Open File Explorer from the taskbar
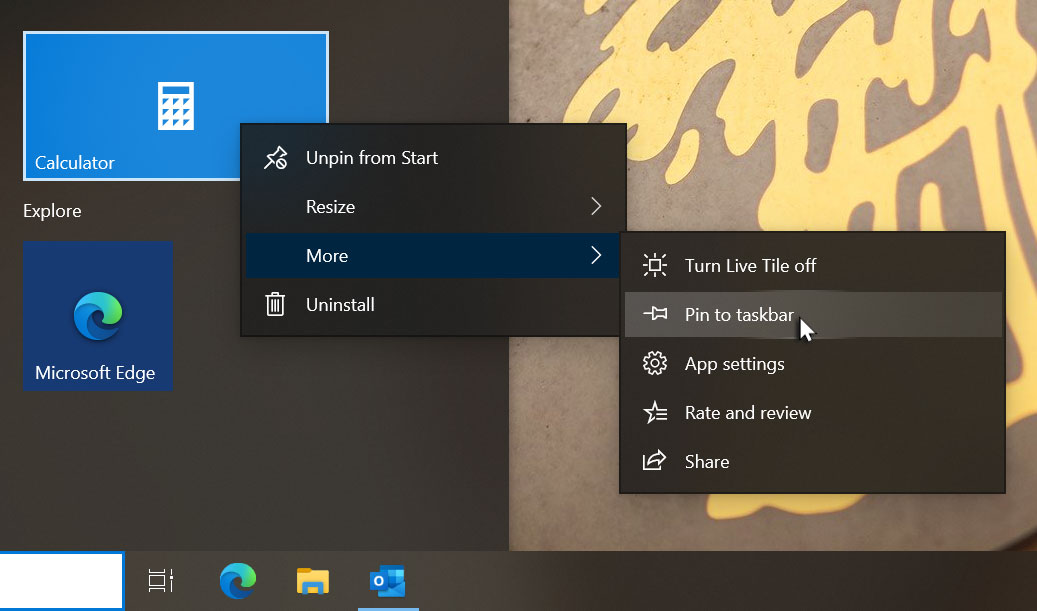The width and height of the screenshot is (1037, 611). point(312,580)
